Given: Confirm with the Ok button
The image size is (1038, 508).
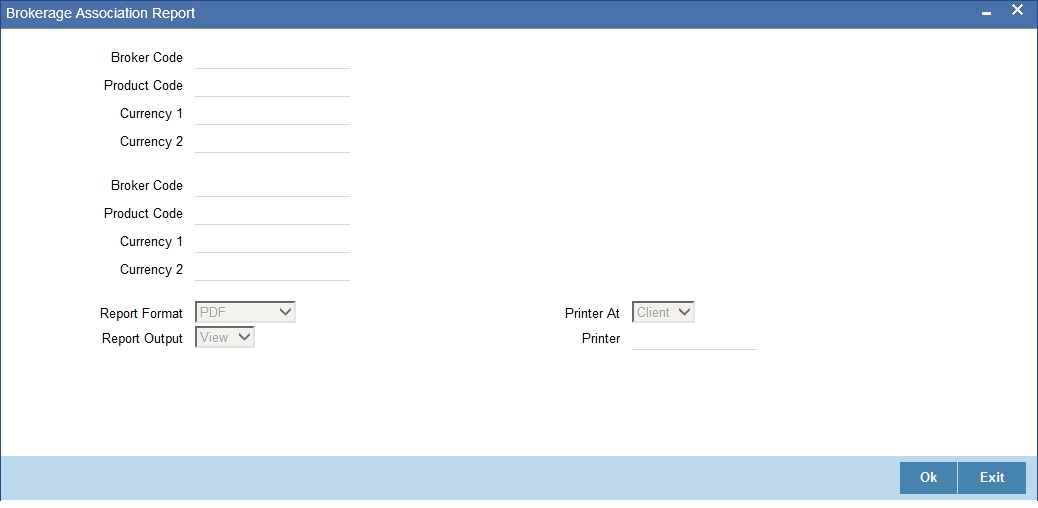Looking at the screenshot, I should point(928,478).
